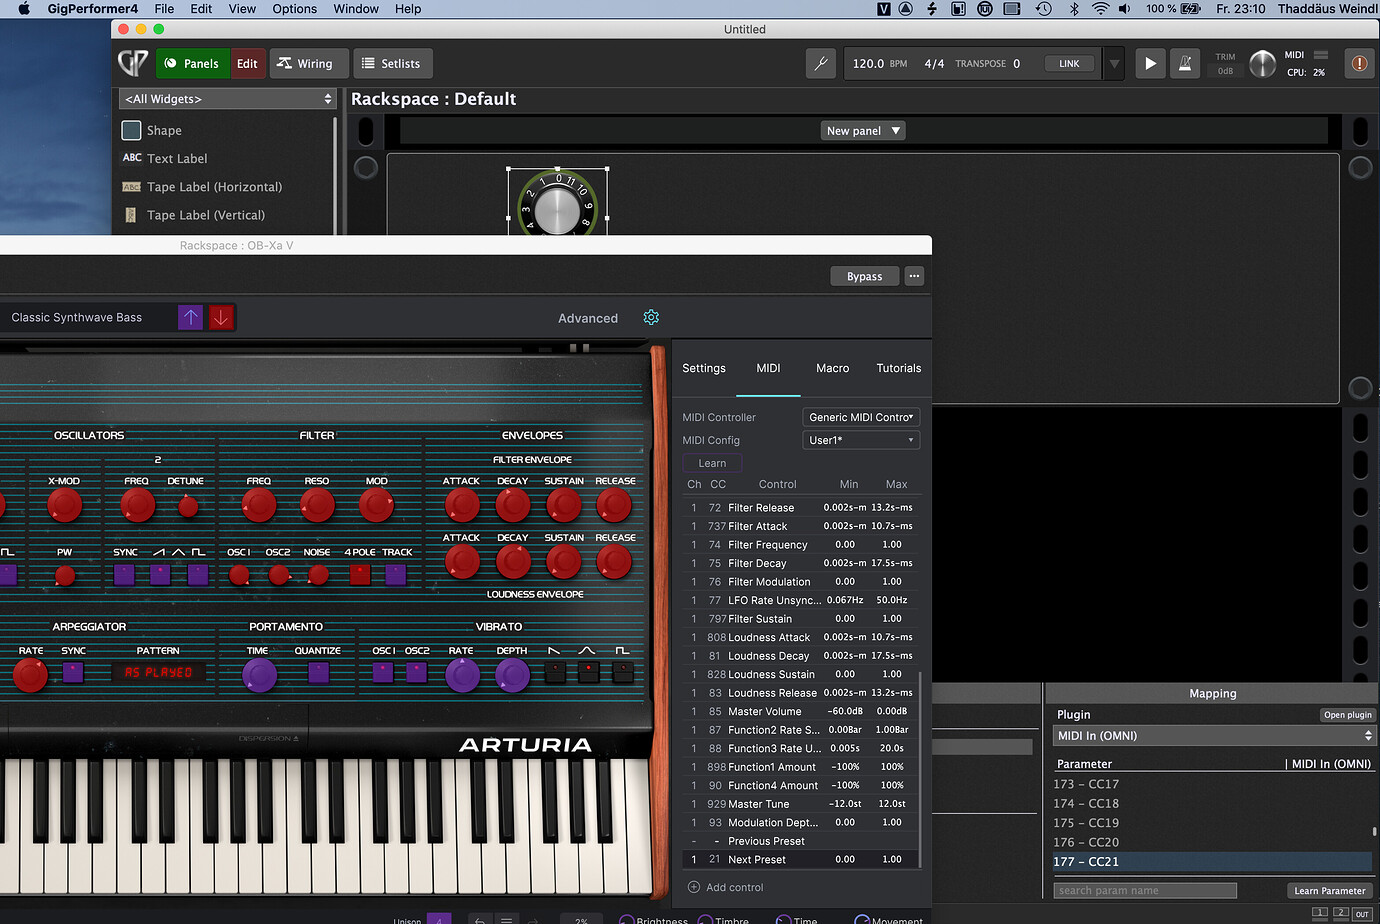Screen dimensions: 1380x924
Task: Toggle the oscillator 2 SYNC button
Action: pos(124,574)
